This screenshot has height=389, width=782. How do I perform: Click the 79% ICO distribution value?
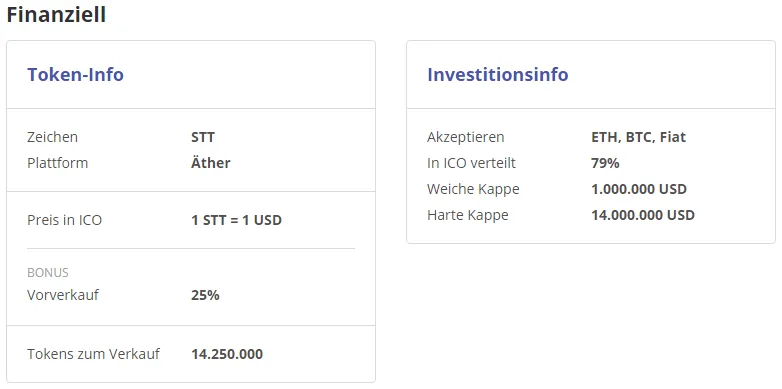click(x=605, y=163)
